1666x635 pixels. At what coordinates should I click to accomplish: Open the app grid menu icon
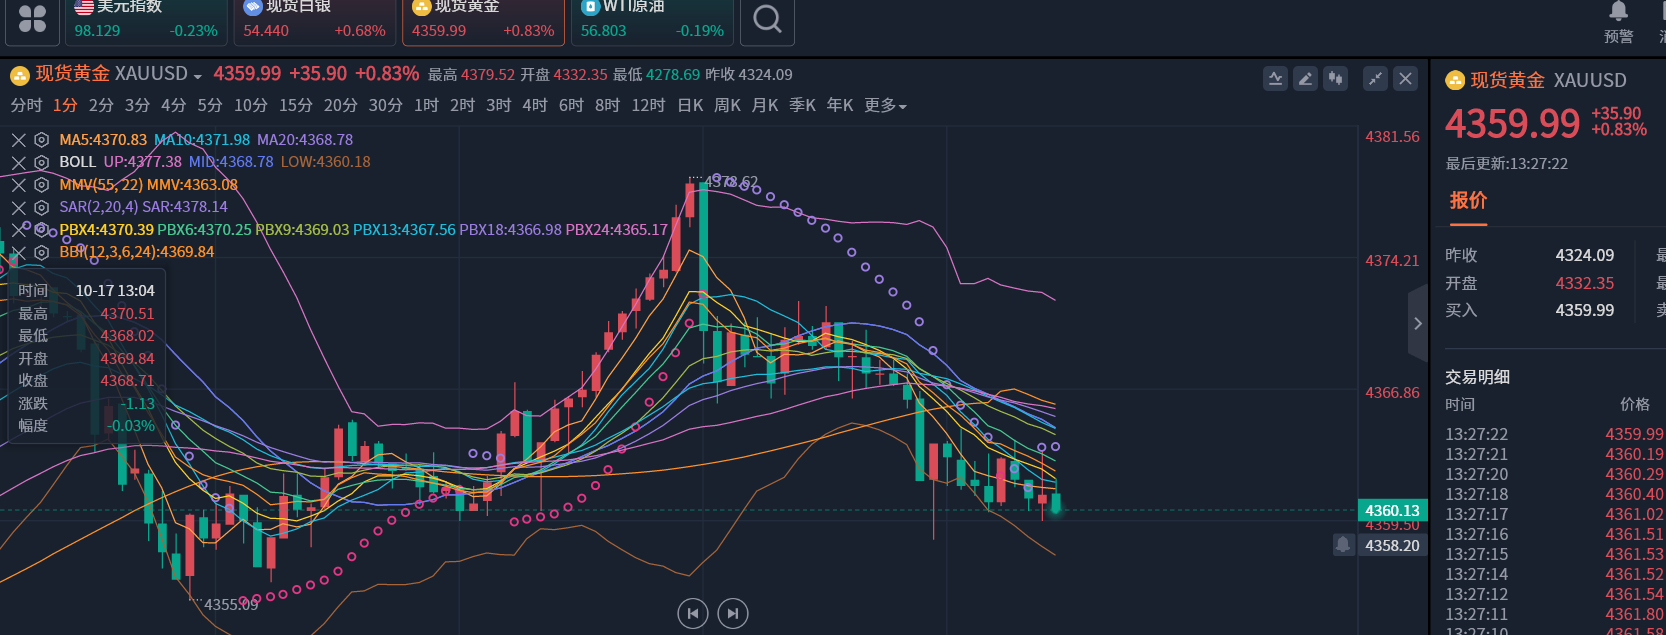pyautogui.click(x=32, y=20)
